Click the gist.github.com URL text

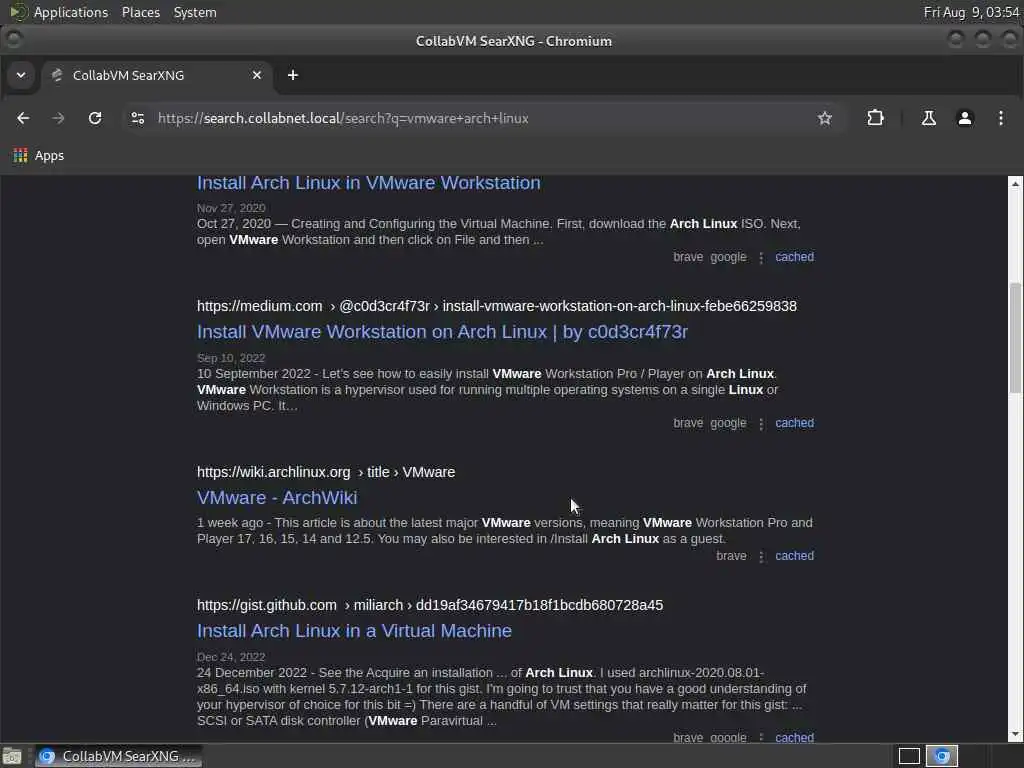coord(430,605)
